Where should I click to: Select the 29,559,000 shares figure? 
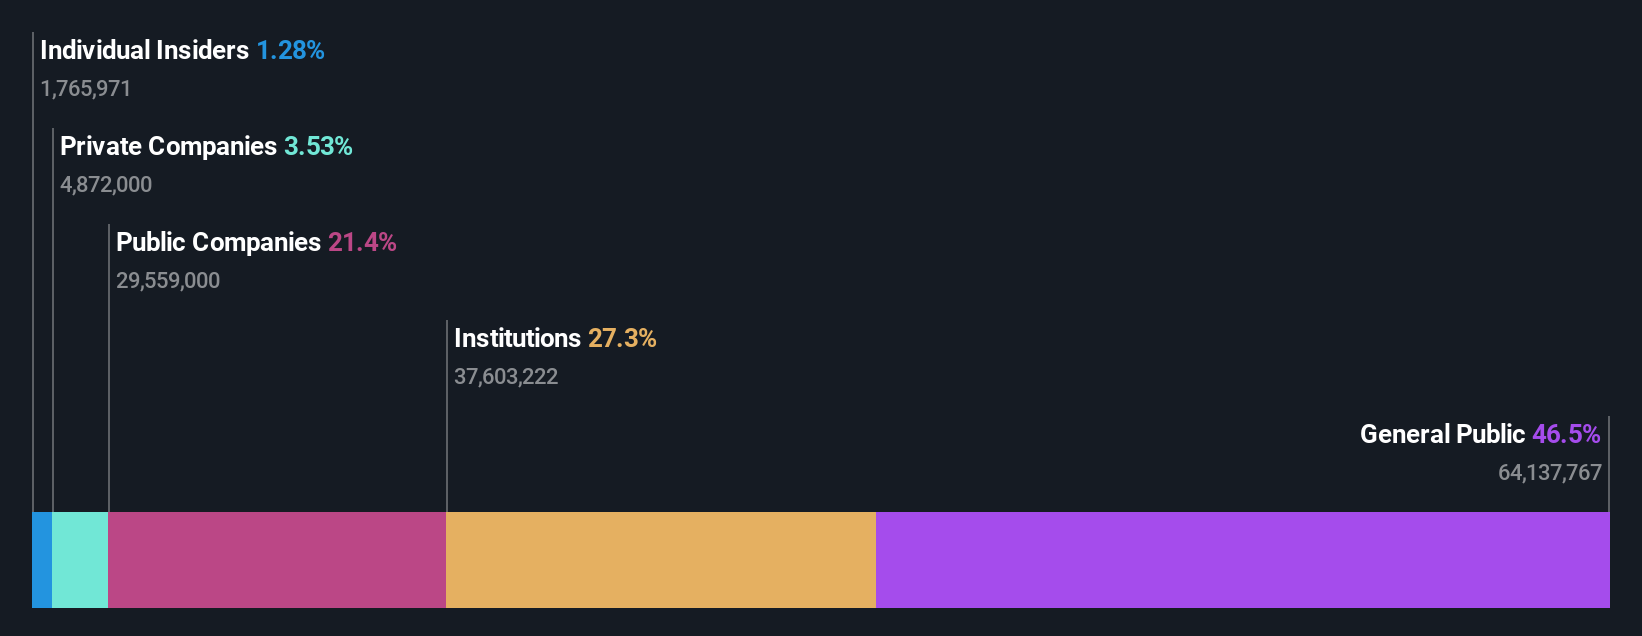point(168,280)
